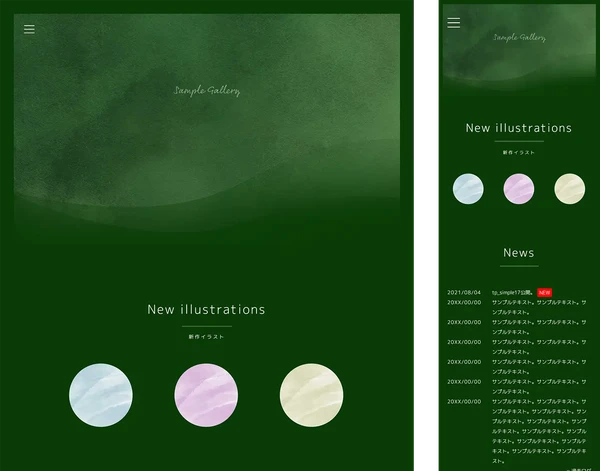Click the News heading
The image size is (600, 471).
[x=519, y=253]
